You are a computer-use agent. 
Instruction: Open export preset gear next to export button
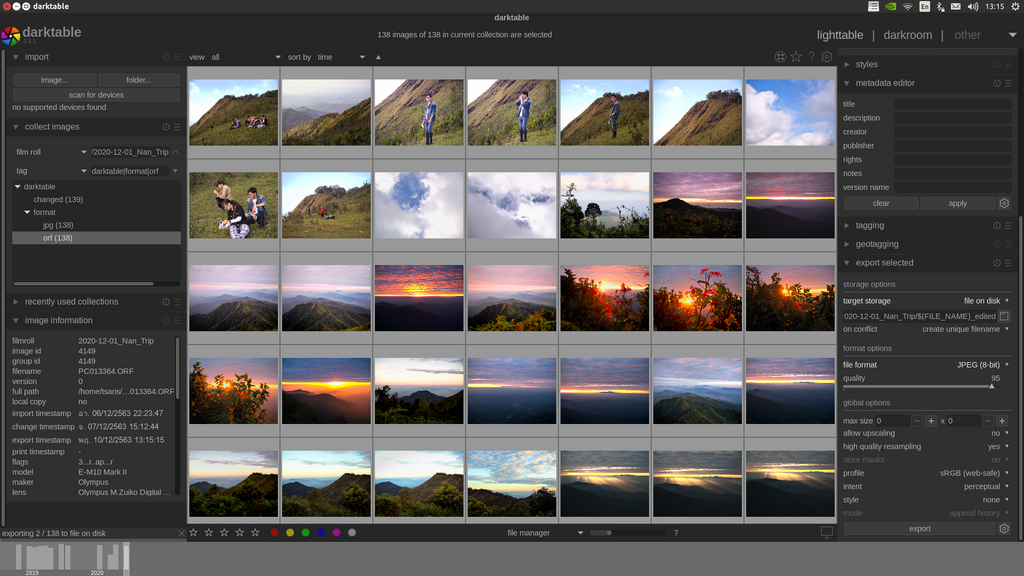[1004, 528]
